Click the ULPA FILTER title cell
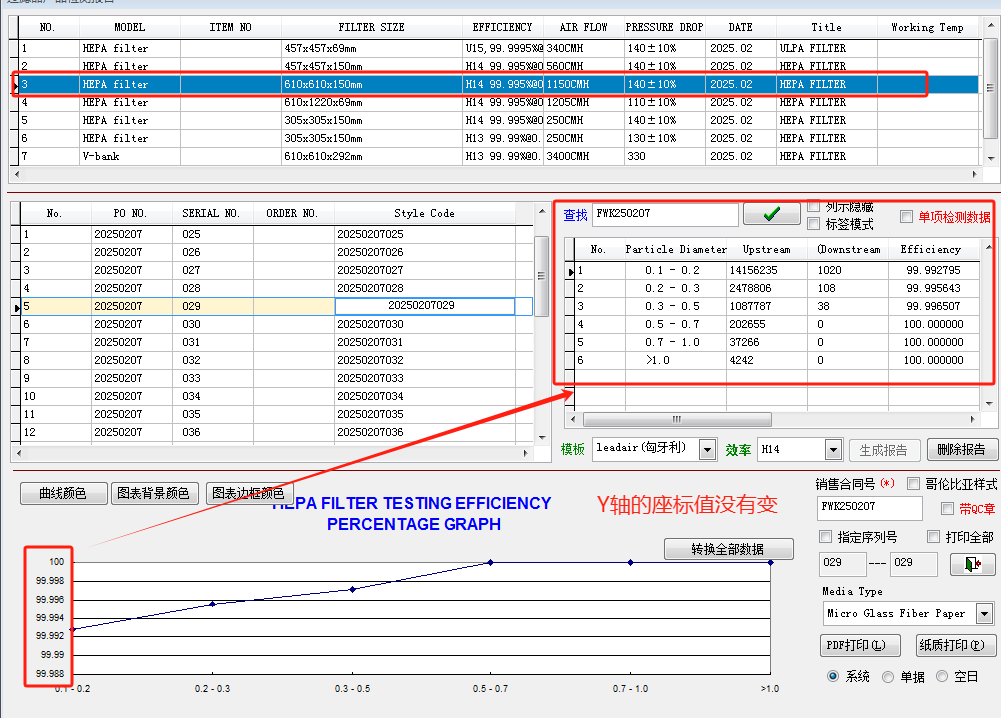This screenshot has width=1001, height=718. [827, 48]
